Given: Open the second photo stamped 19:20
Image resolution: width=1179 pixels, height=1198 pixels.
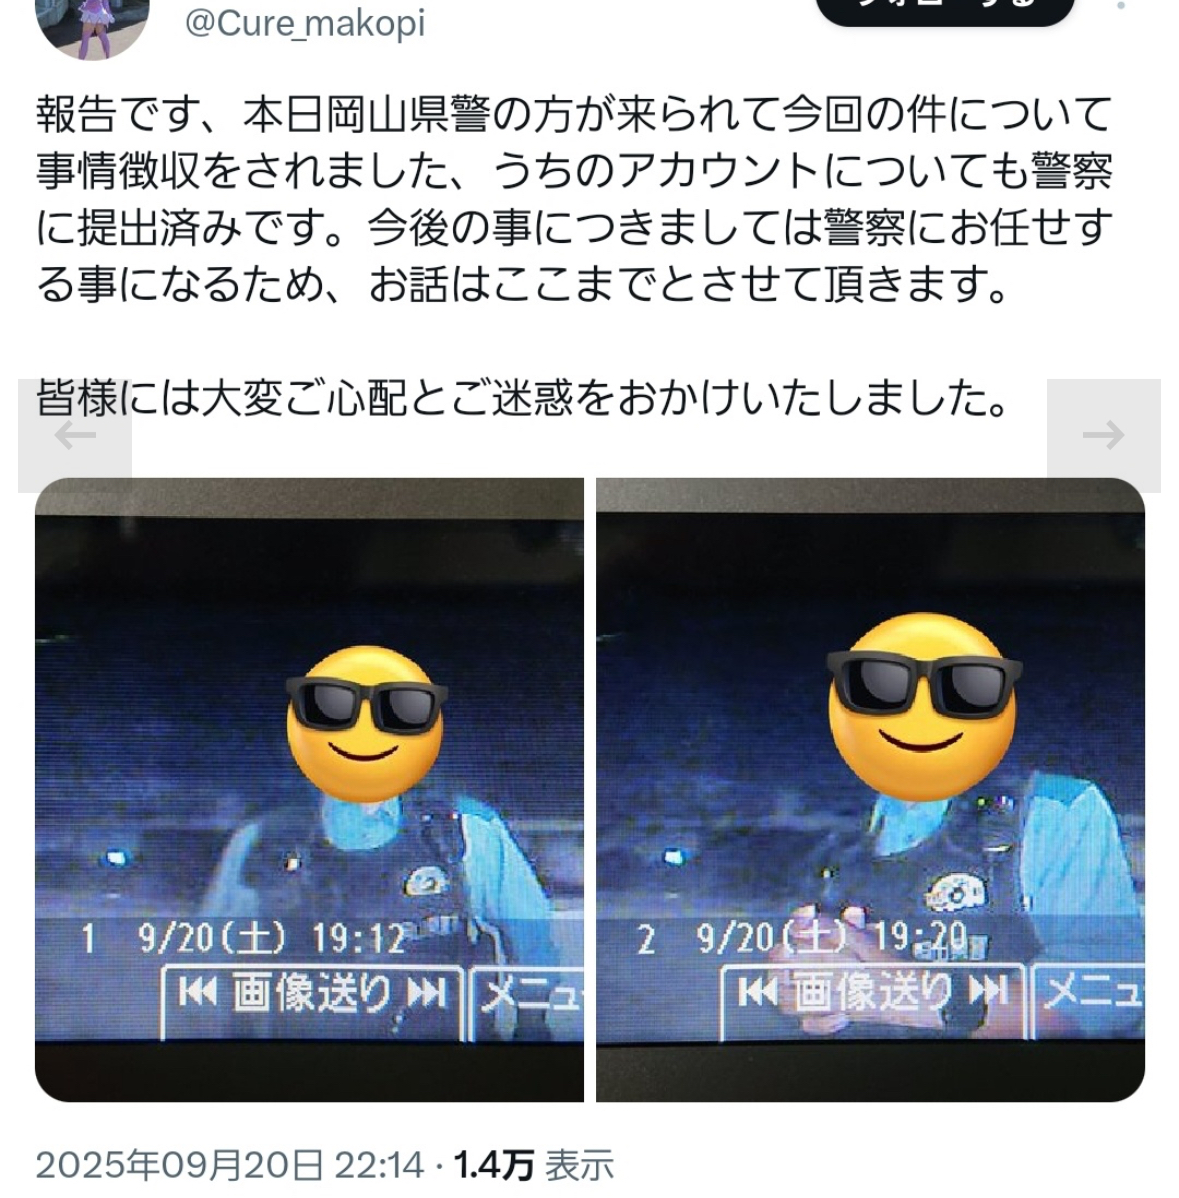Looking at the screenshot, I should 870,789.
